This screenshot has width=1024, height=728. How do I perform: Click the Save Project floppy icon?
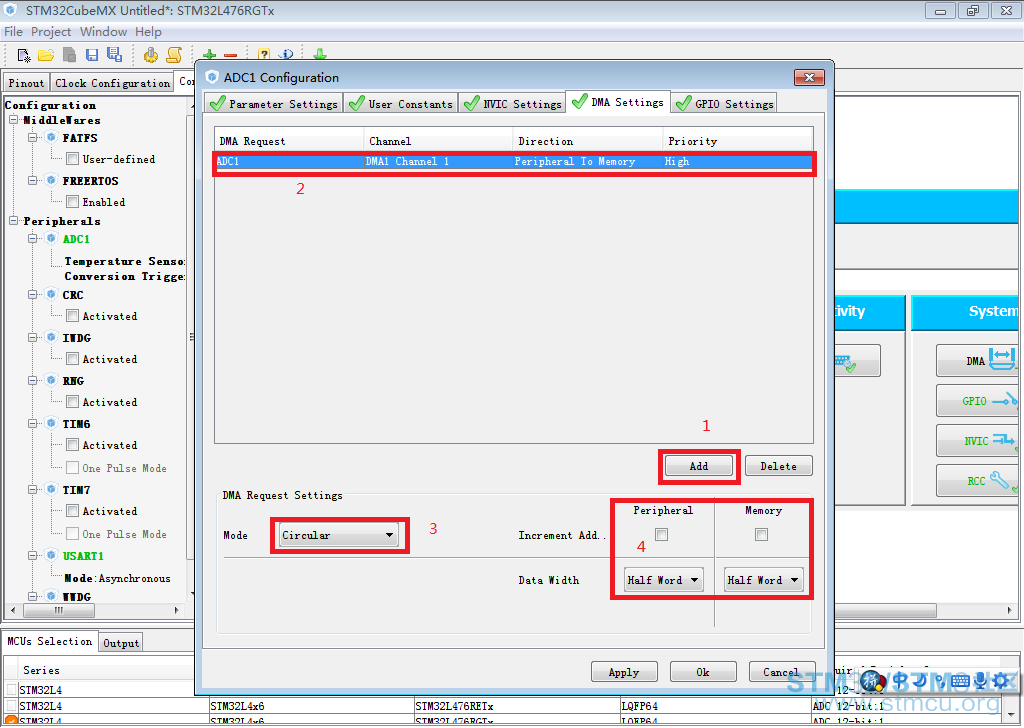[x=92, y=55]
